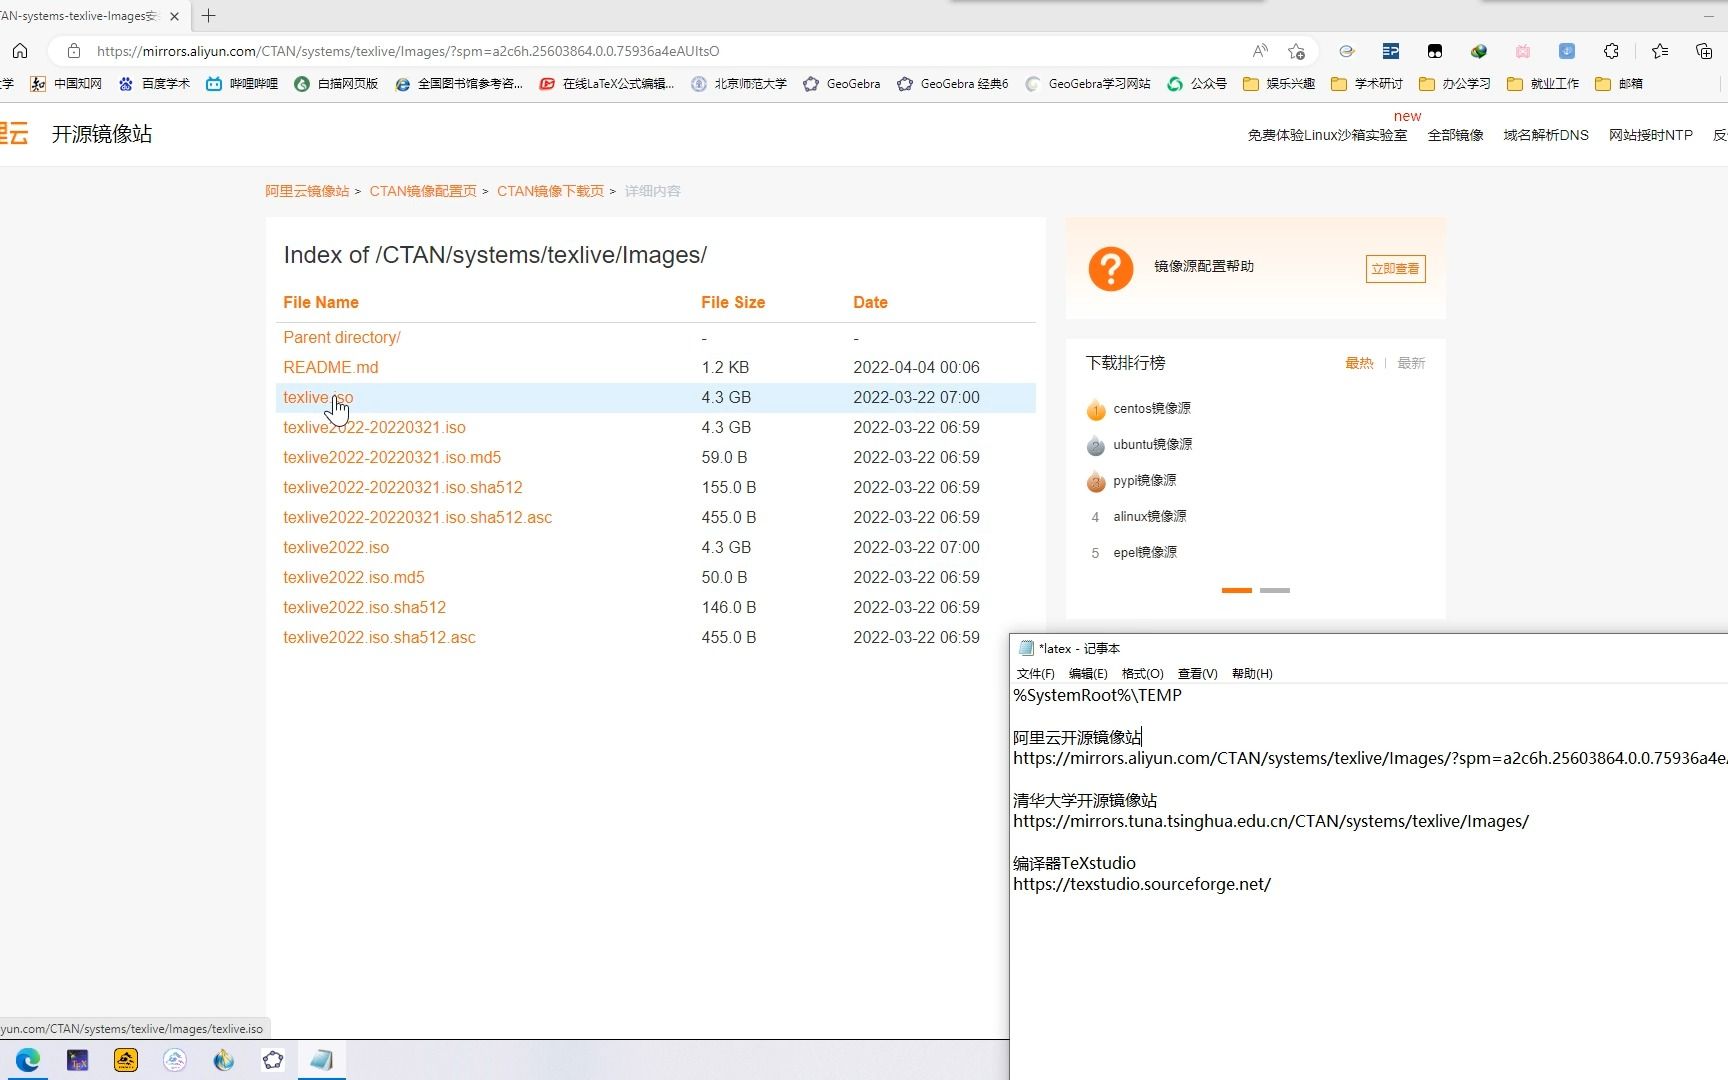Open the TeX application in taskbar

click(x=77, y=1060)
